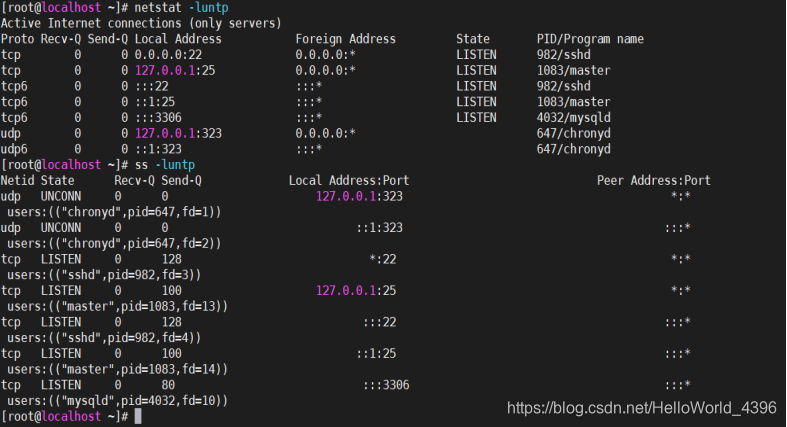
Task: Click the users line with chronyd fd=1
Action: coord(114,212)
